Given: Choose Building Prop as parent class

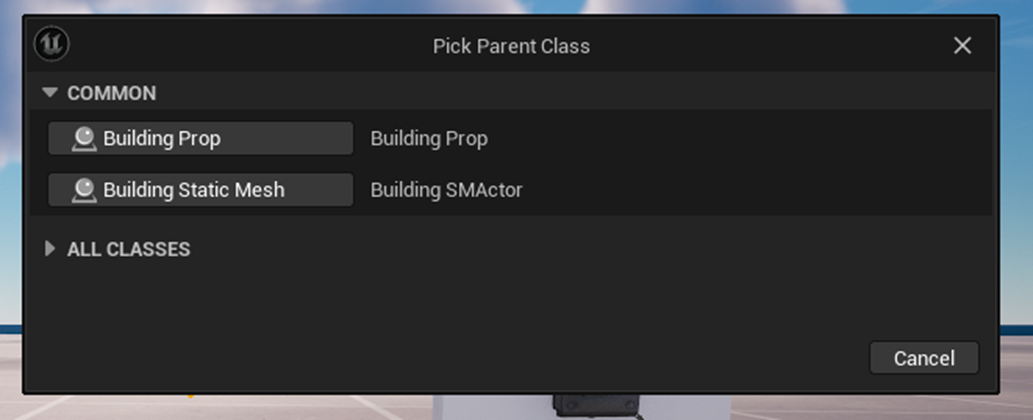Looking at the screenshot, I should point(200,138).
